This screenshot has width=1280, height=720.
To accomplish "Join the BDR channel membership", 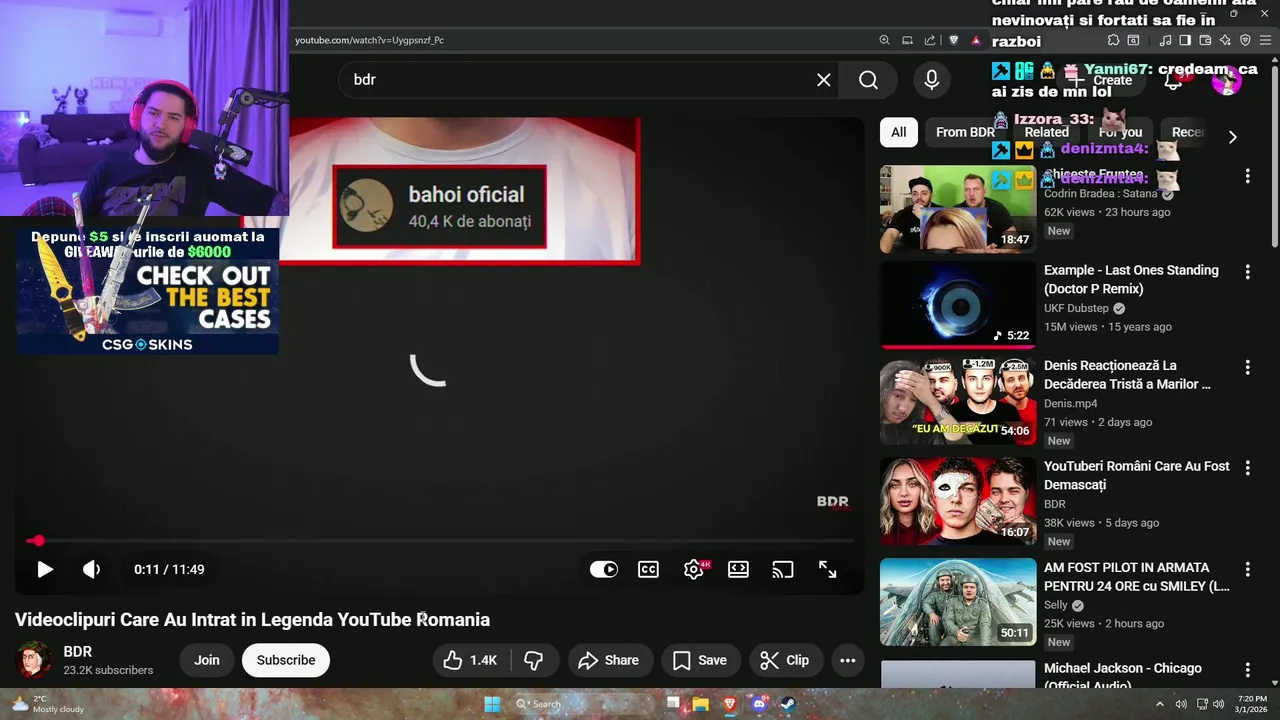I will (207, 660).
